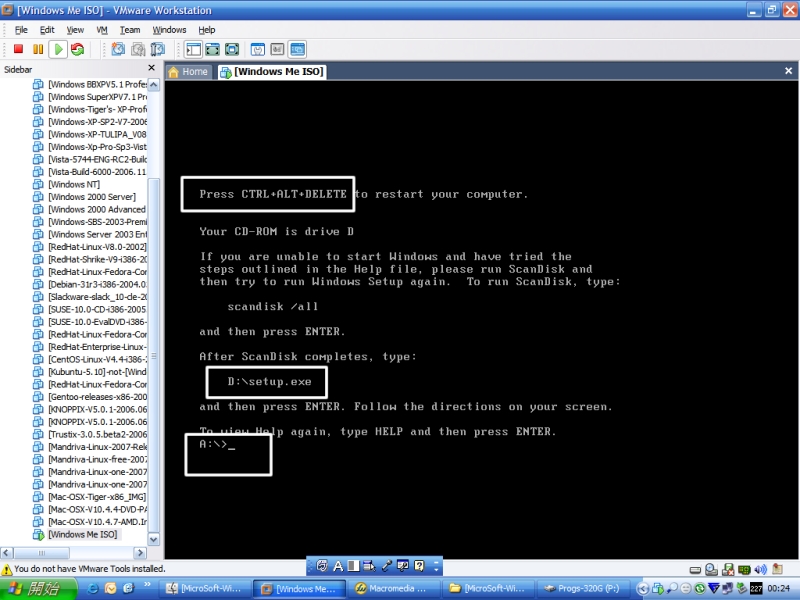Take a snapshot with the snapshot toolbar icon
Image resolution: width=800 pixels, height=600 pixels.
point(118,49)
